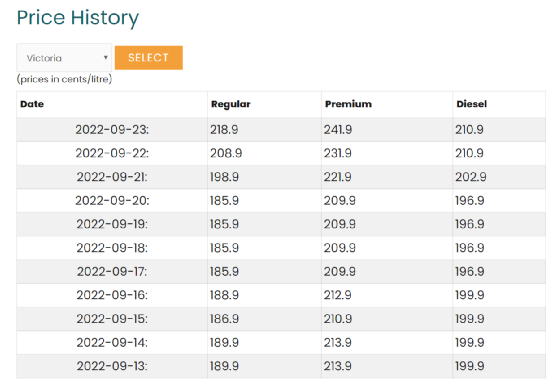Click the Premium column header

tap(348, 104)
